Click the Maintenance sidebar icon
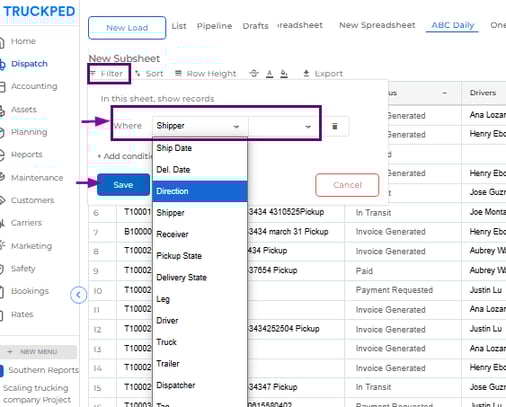This screenshot has width=506, height=407. tap(2, 177)
